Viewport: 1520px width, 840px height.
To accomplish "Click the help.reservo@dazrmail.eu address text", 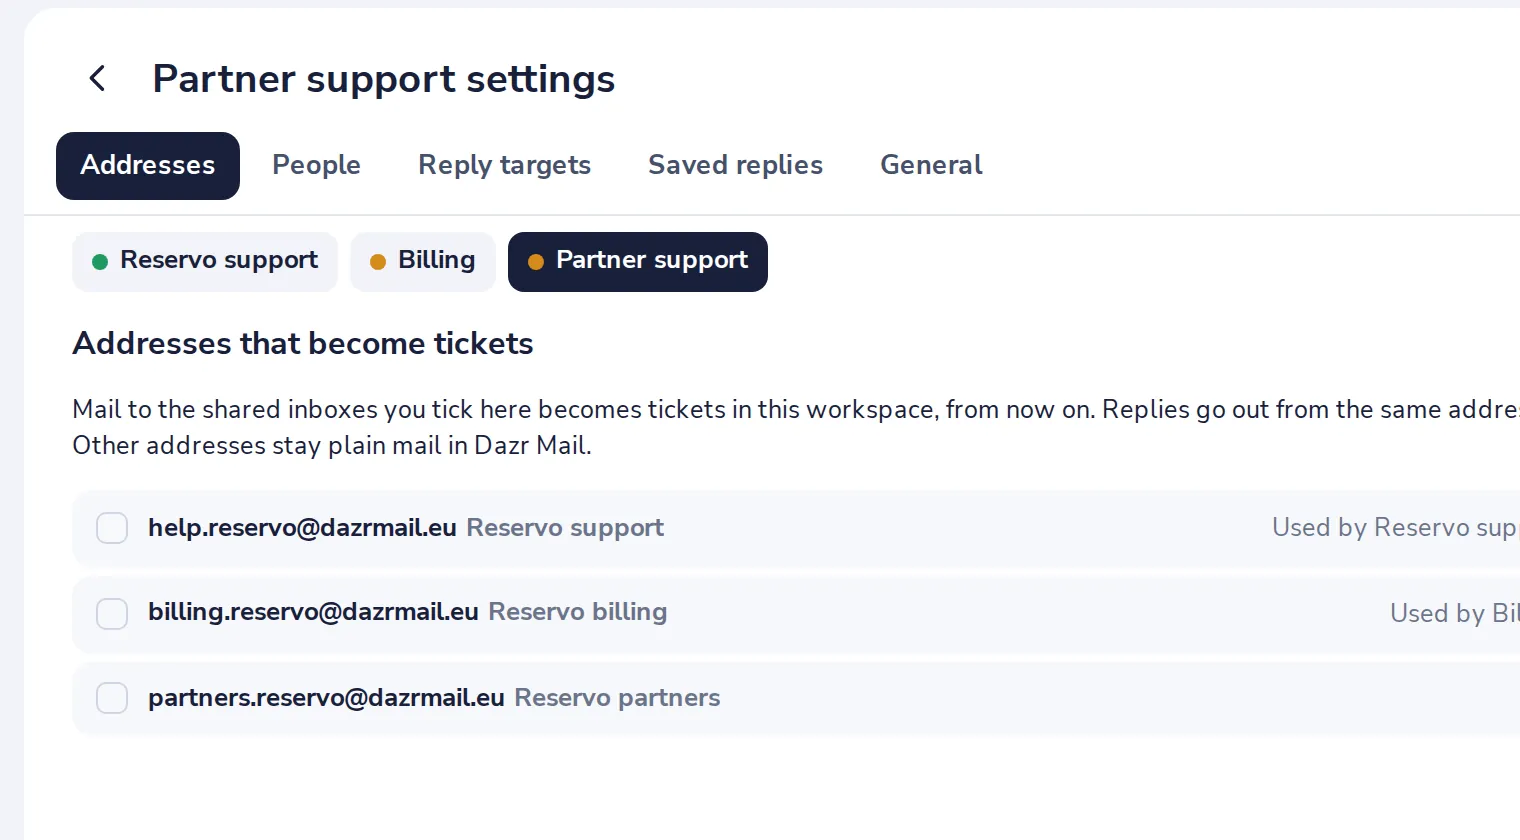I will 302,528.
